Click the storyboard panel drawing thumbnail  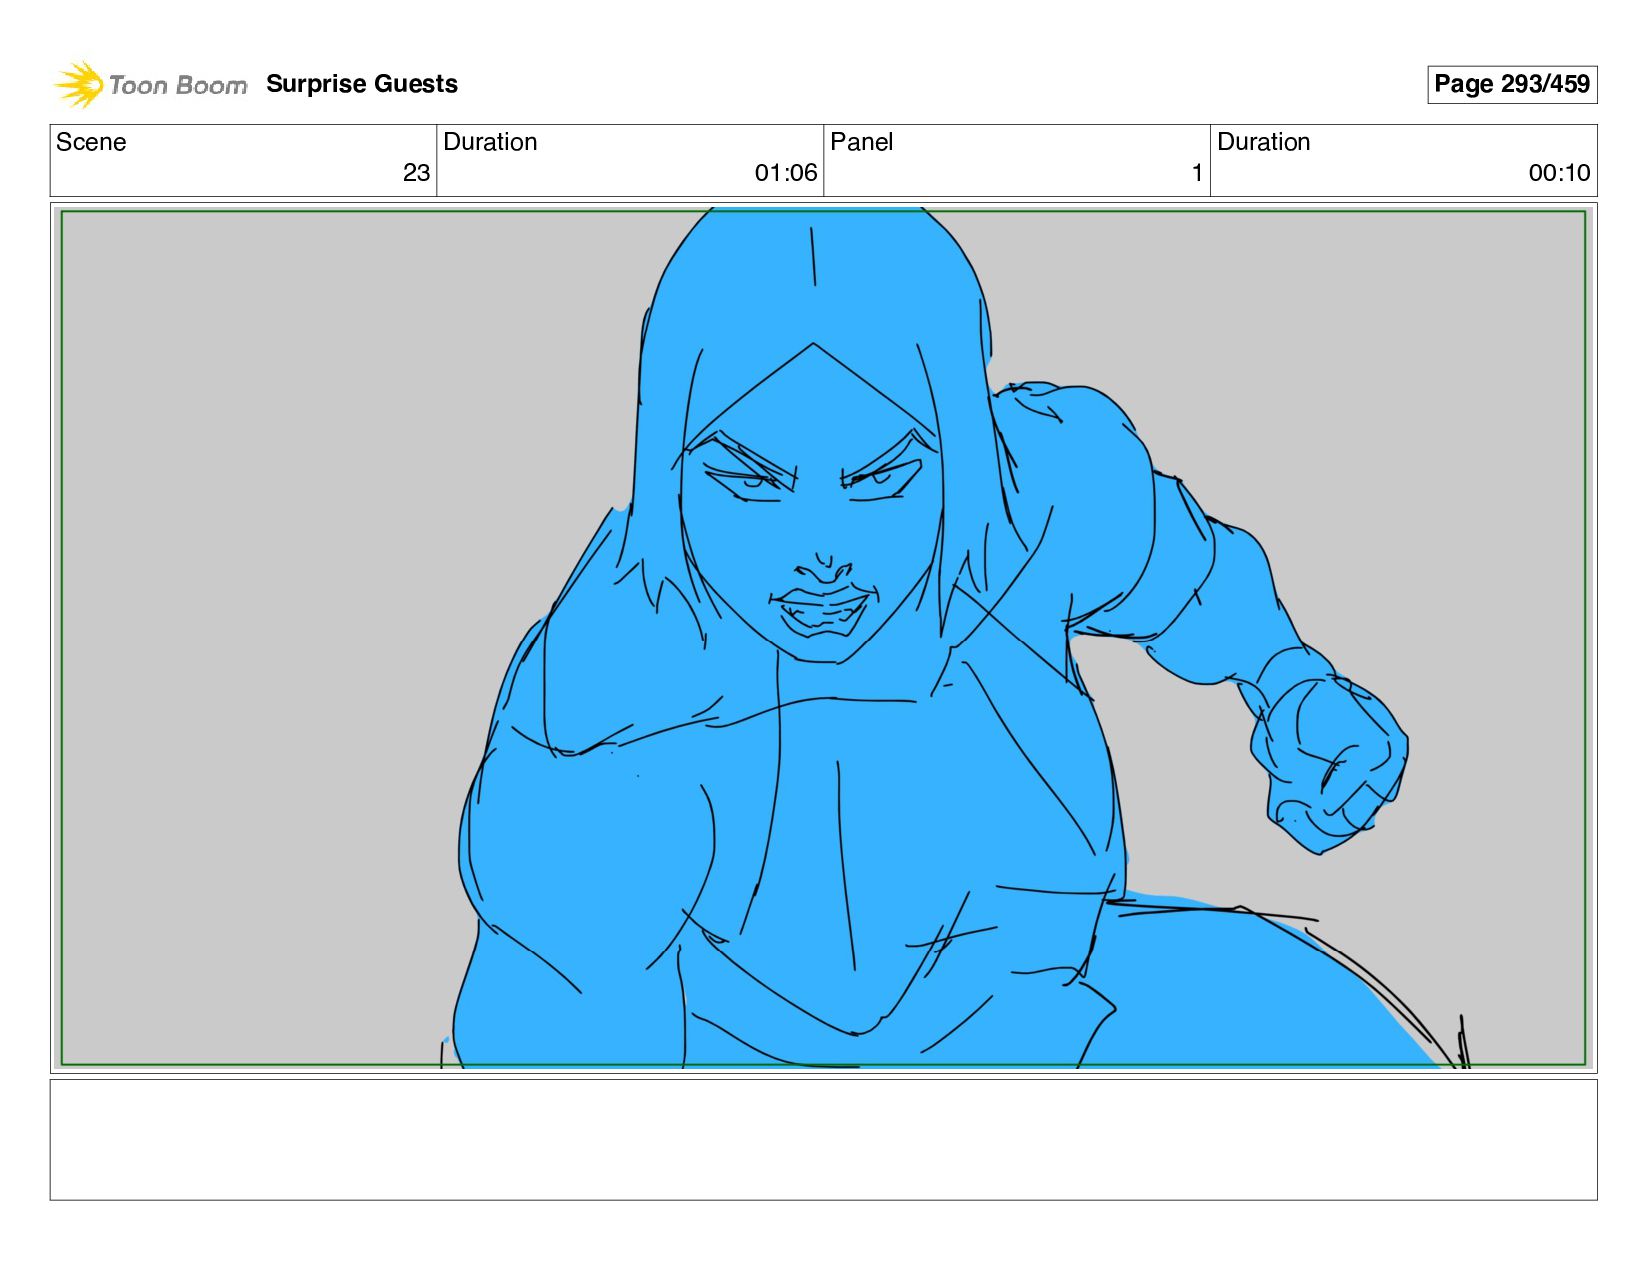pyautogui.click(x=823, y=638)
